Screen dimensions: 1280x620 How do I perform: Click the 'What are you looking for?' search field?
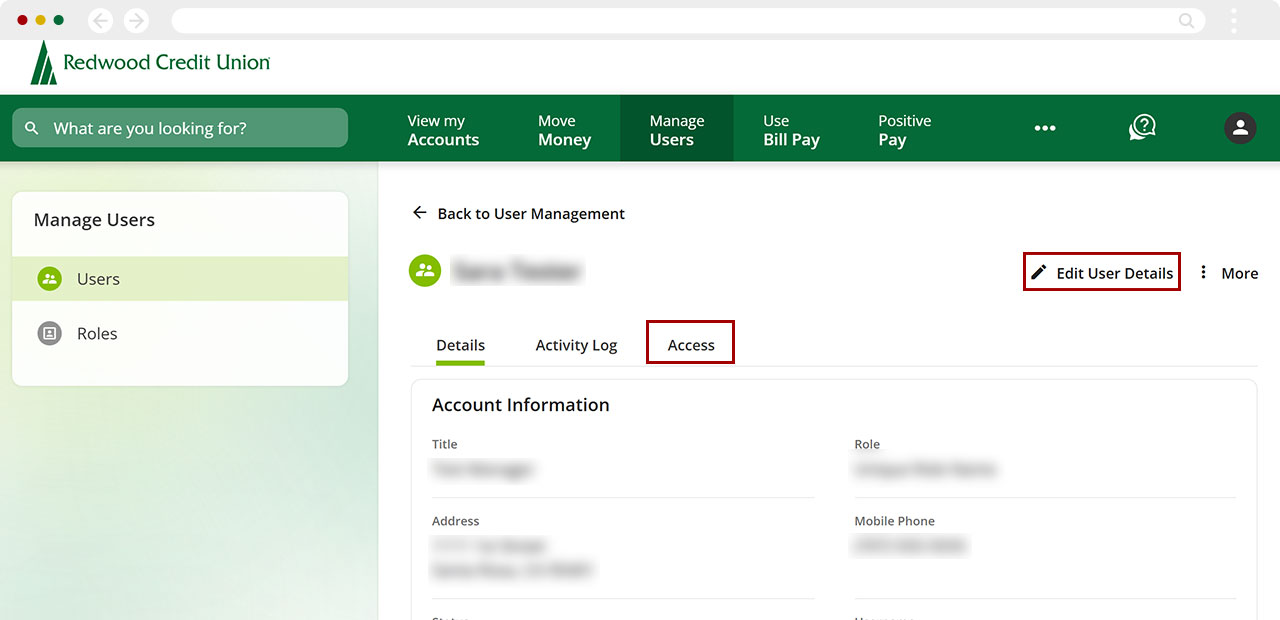coord(180,128)
